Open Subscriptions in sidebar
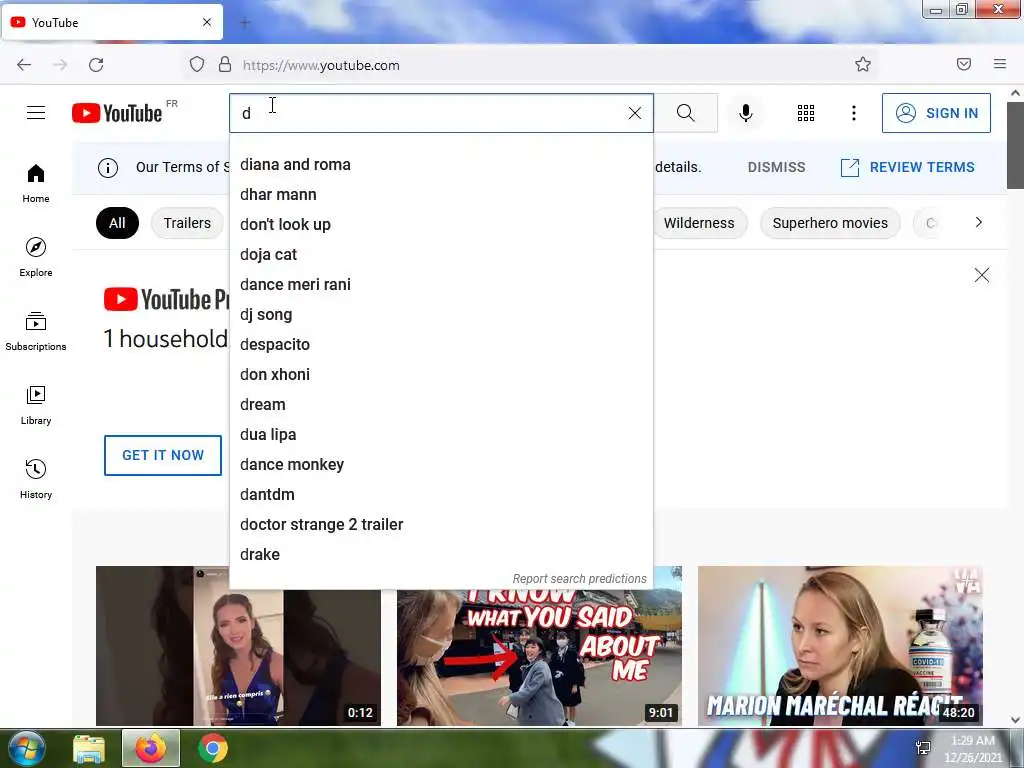Viewport: 1024px width, 768px height. click(36, 331)
